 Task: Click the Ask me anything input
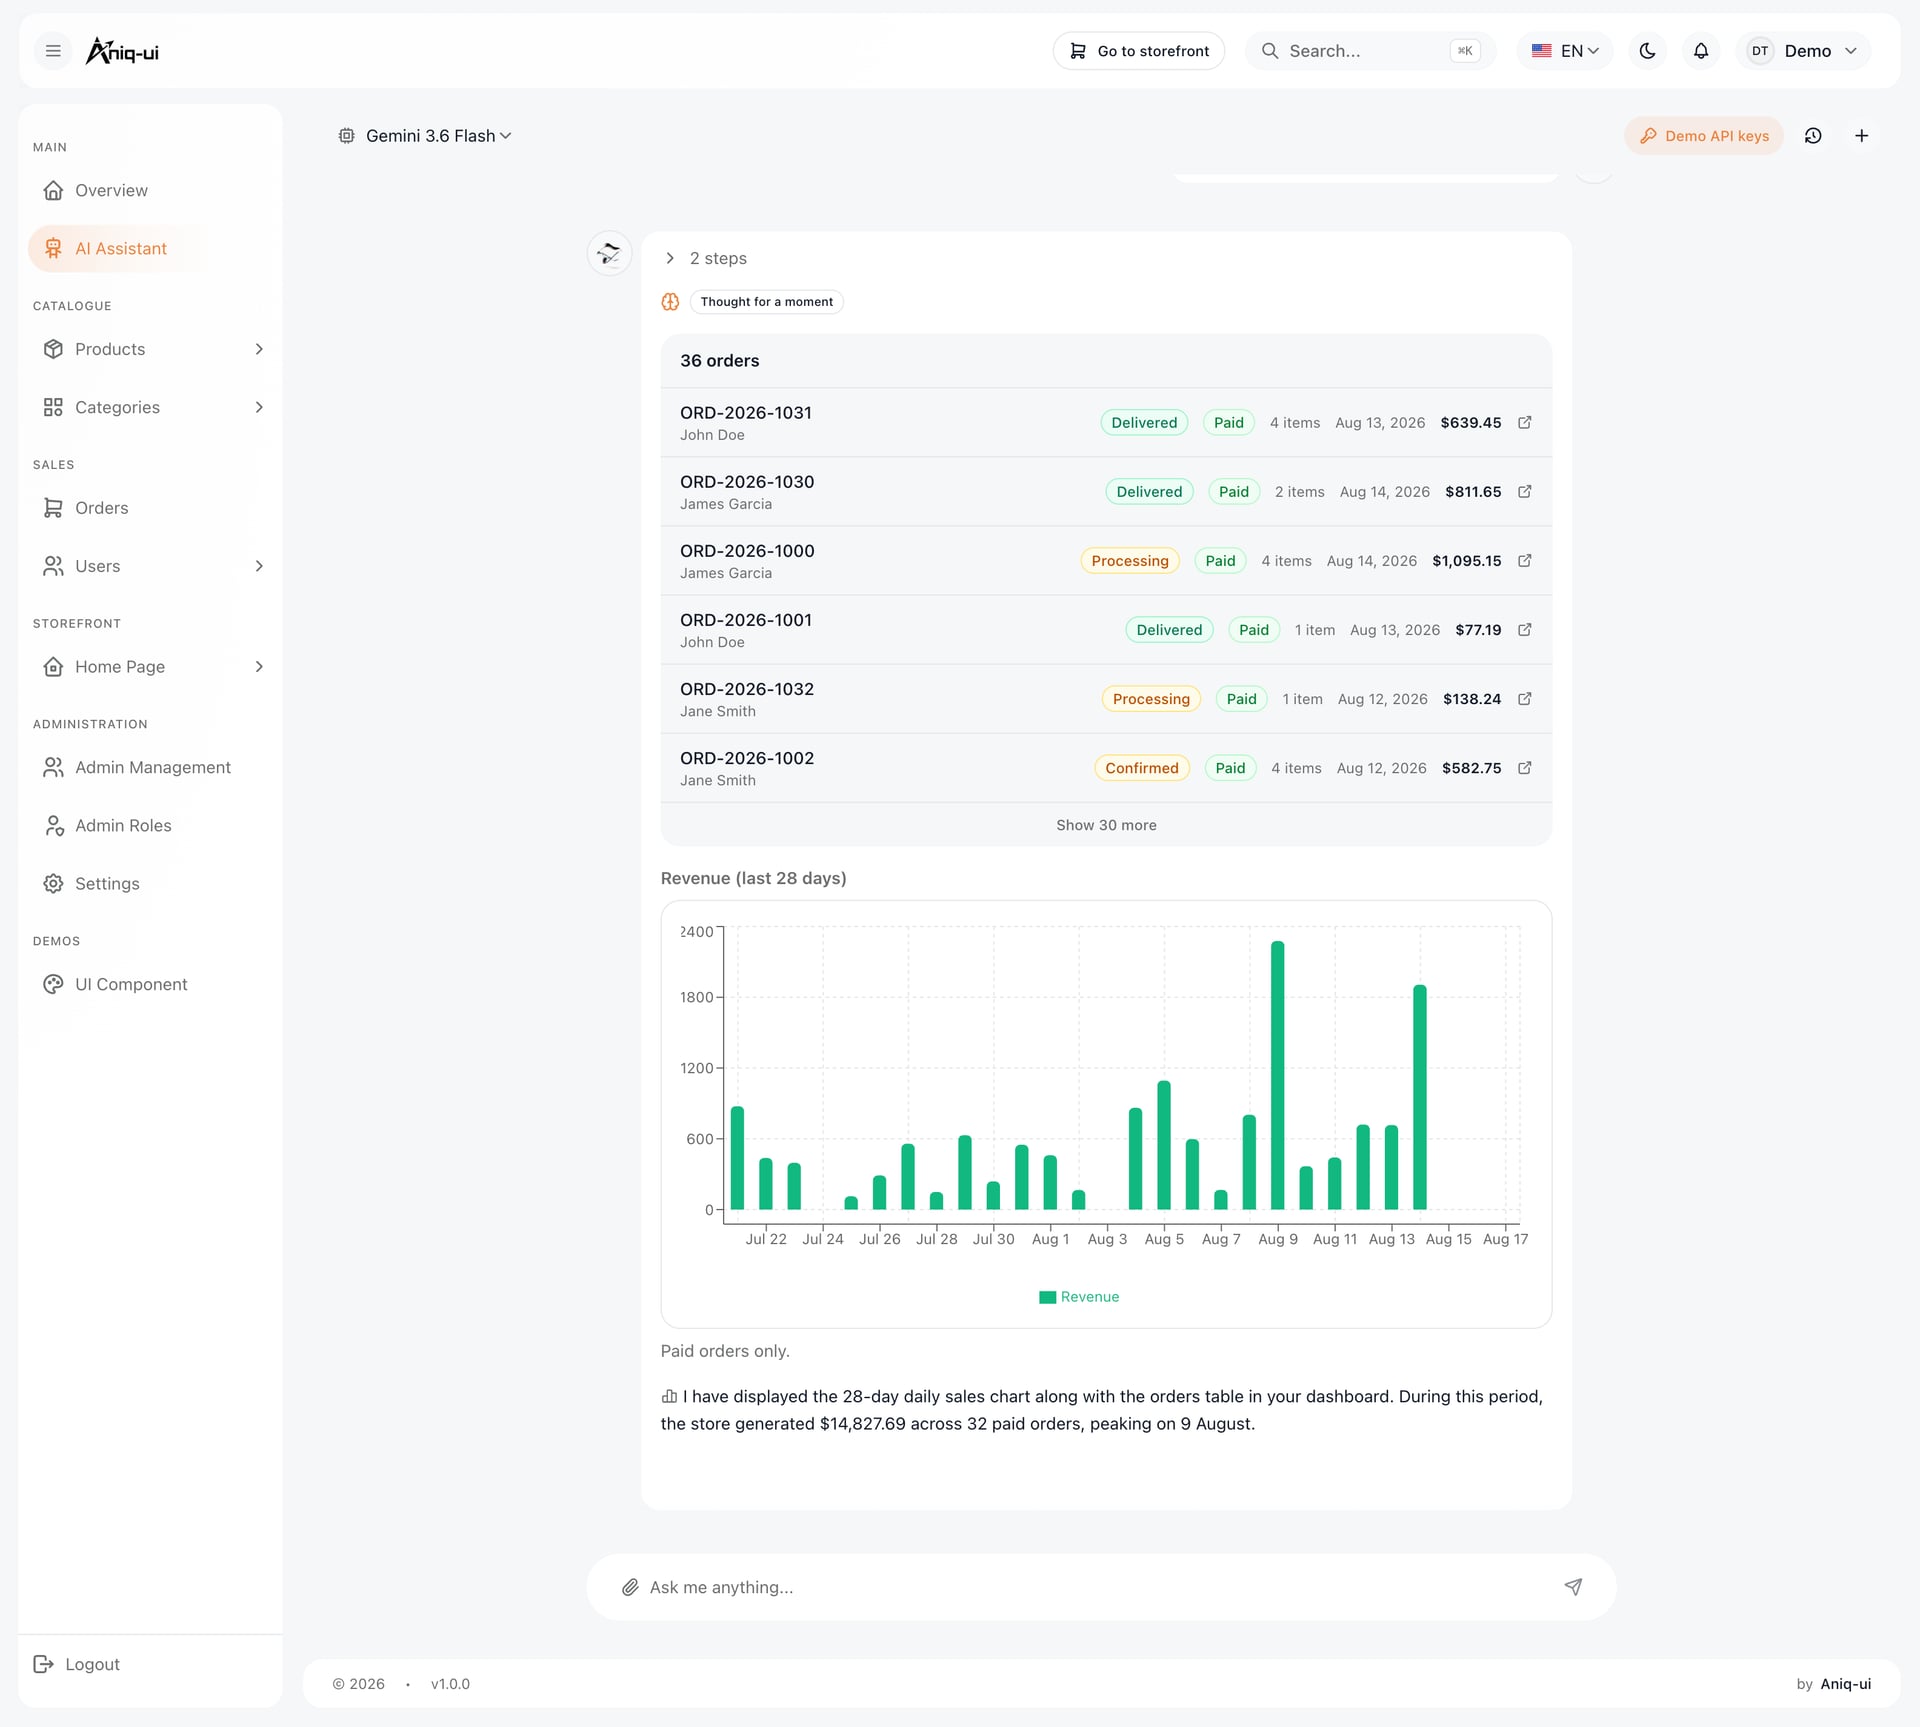pos(1100,1587)
